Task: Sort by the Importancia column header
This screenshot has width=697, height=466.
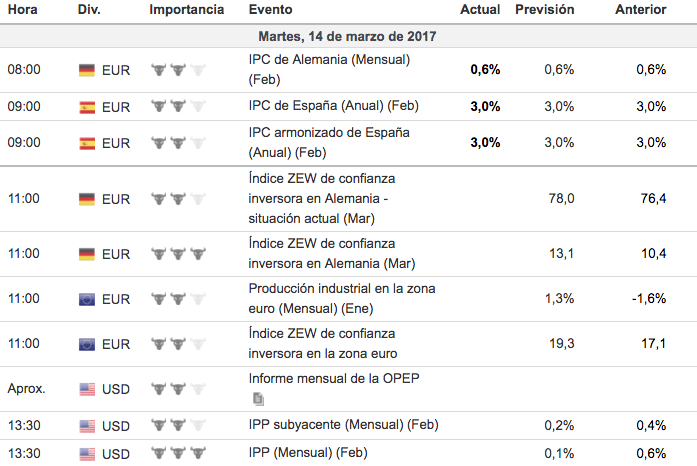Action: (x=186, y=9)
